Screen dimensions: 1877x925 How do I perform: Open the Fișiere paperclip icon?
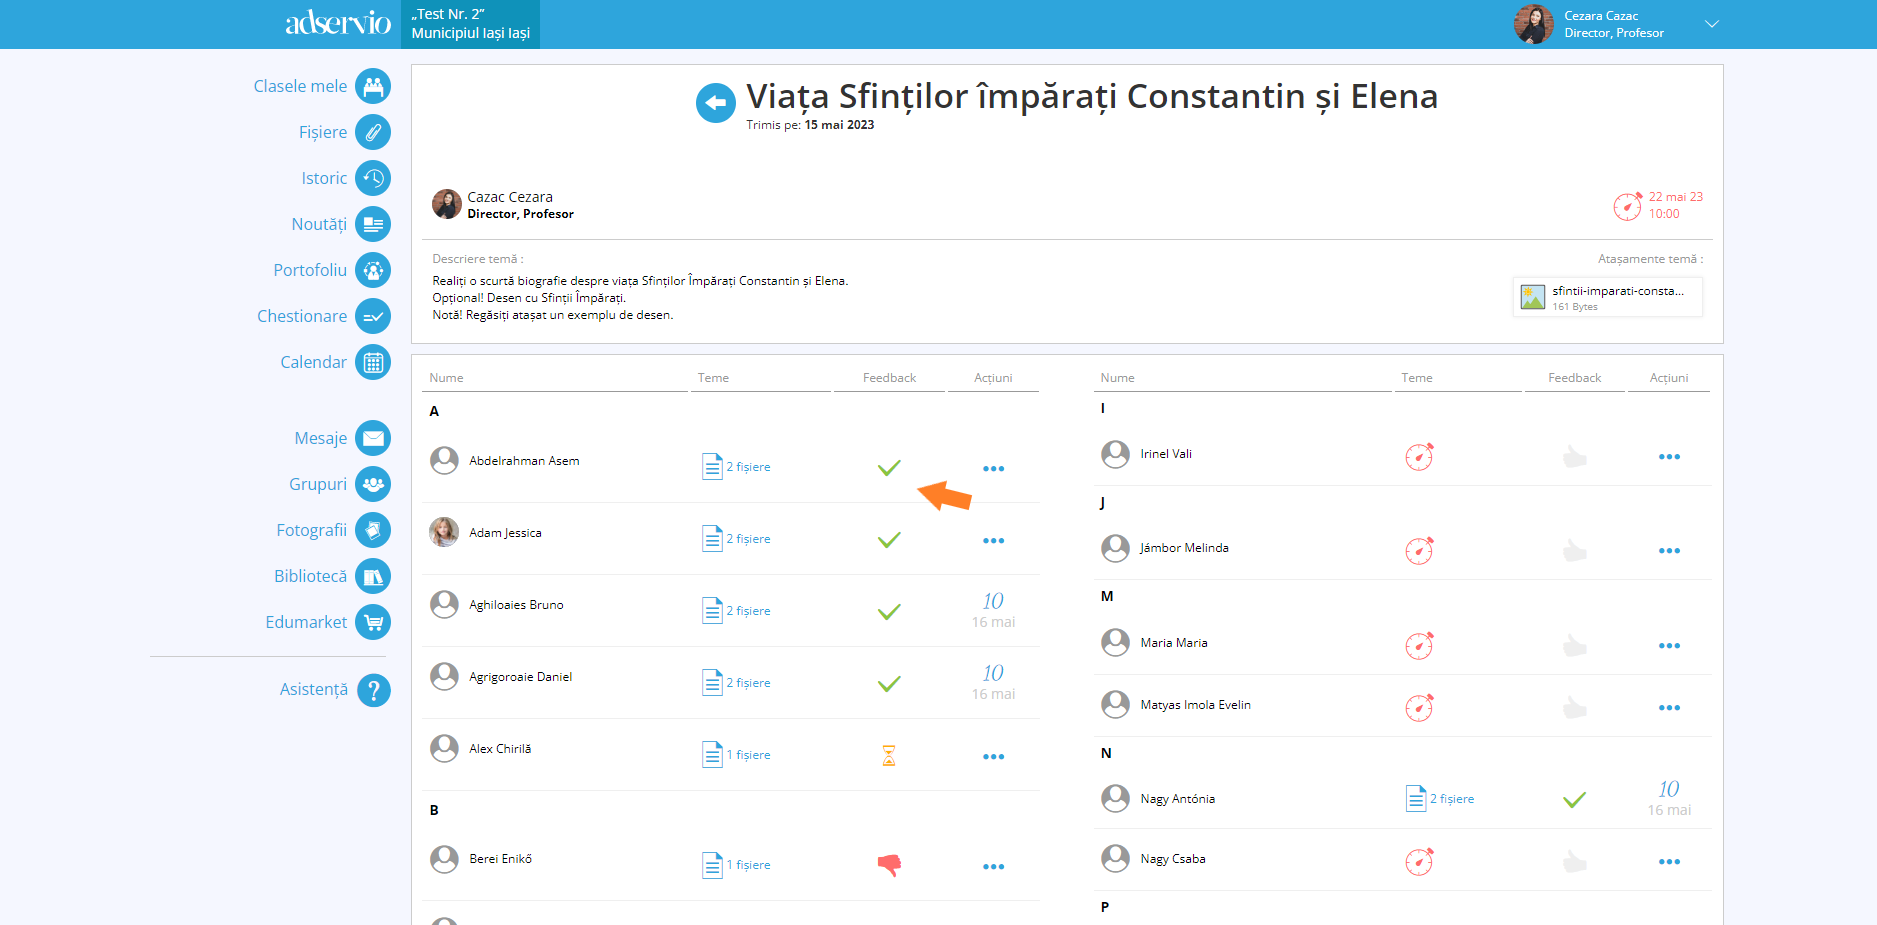372,132
